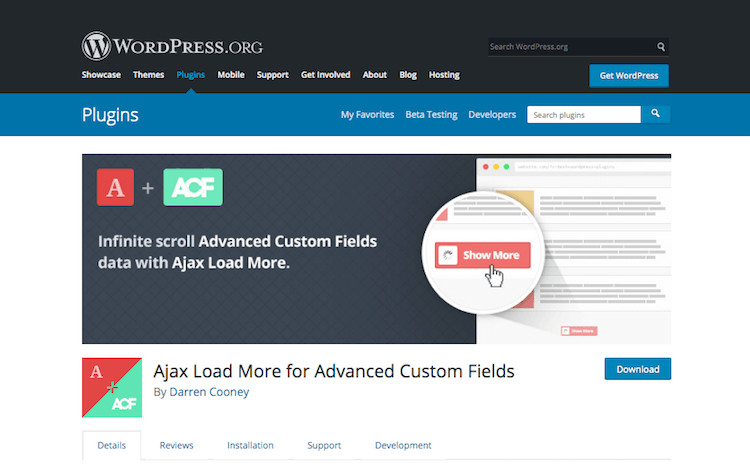Open the Beta Testing link
Screen dimensions: 750x467
point(431,115)
